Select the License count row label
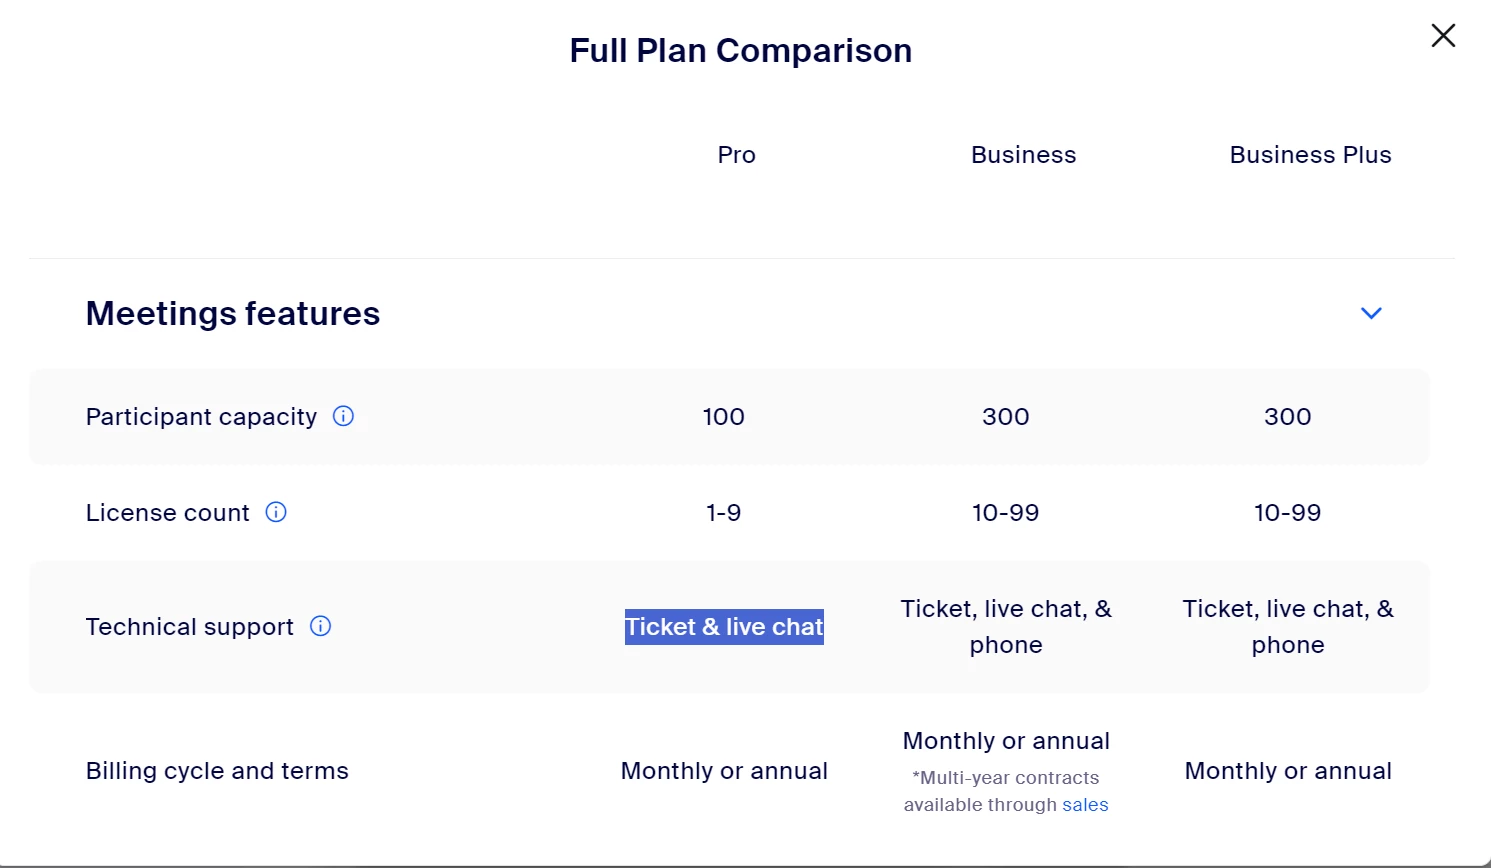The height and width of the screenshot is (868, 1491). pos(167,512)
